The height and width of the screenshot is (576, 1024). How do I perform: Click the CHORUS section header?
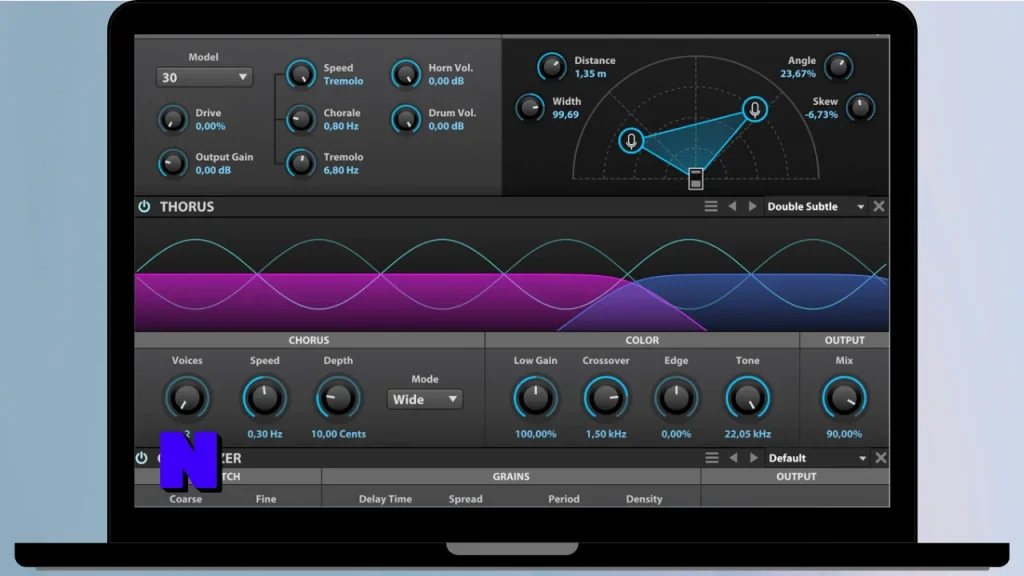[309, 340]
